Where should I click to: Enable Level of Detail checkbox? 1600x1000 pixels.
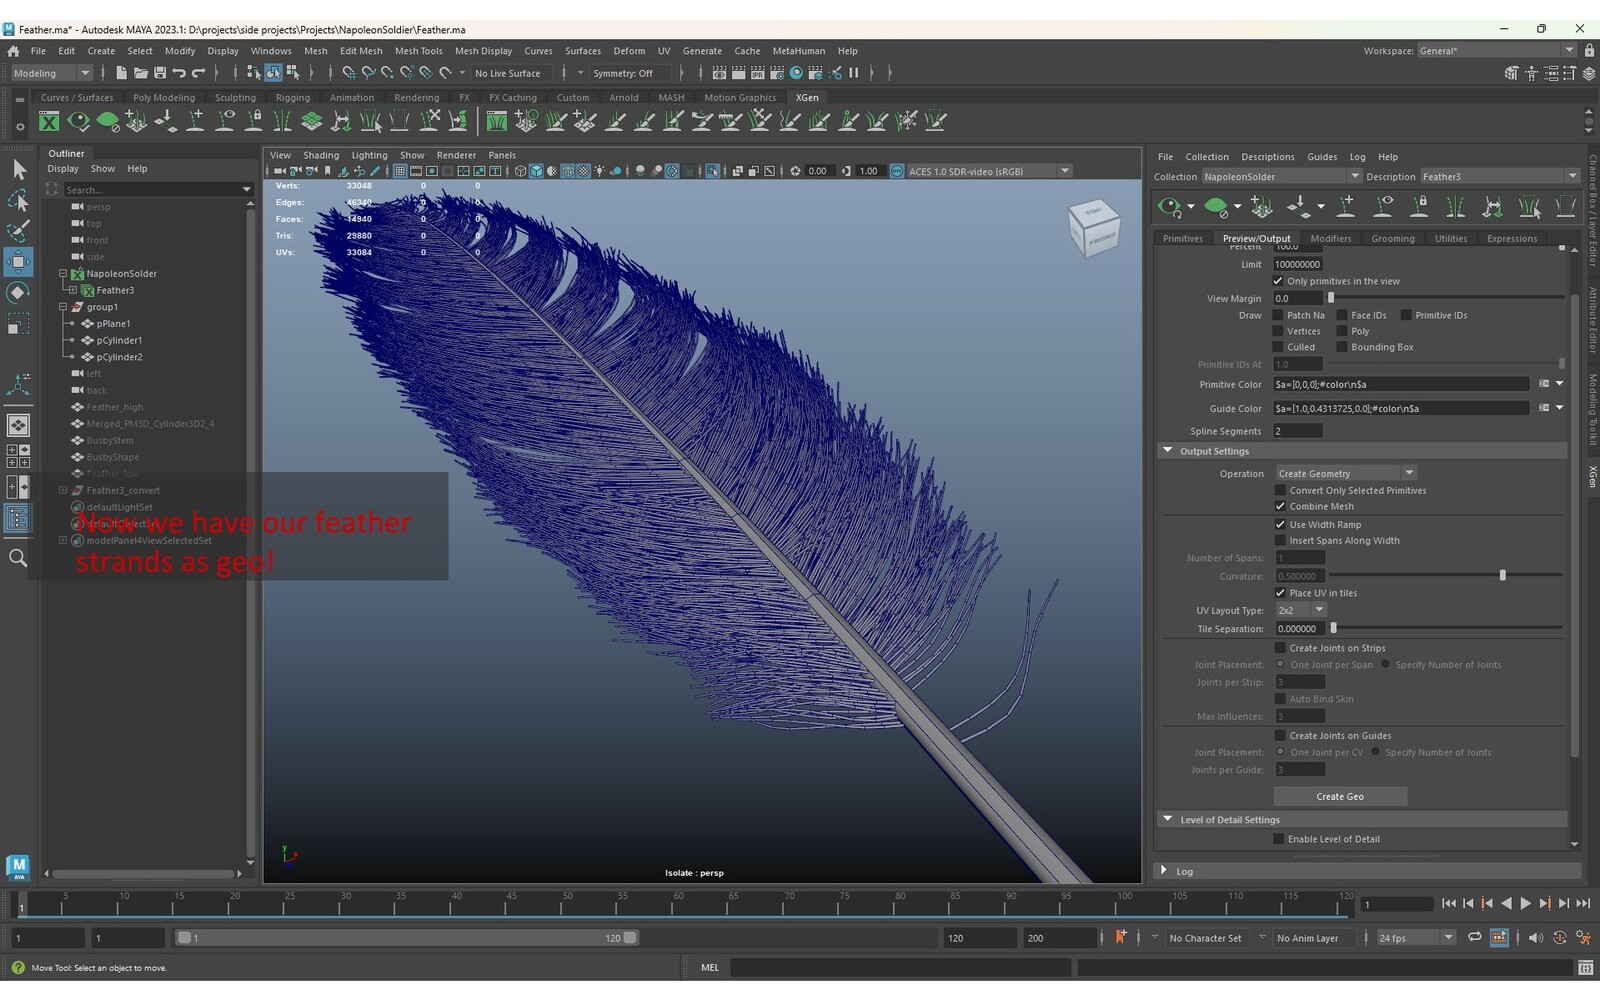pyautogui.click(x=1279, y=839)
